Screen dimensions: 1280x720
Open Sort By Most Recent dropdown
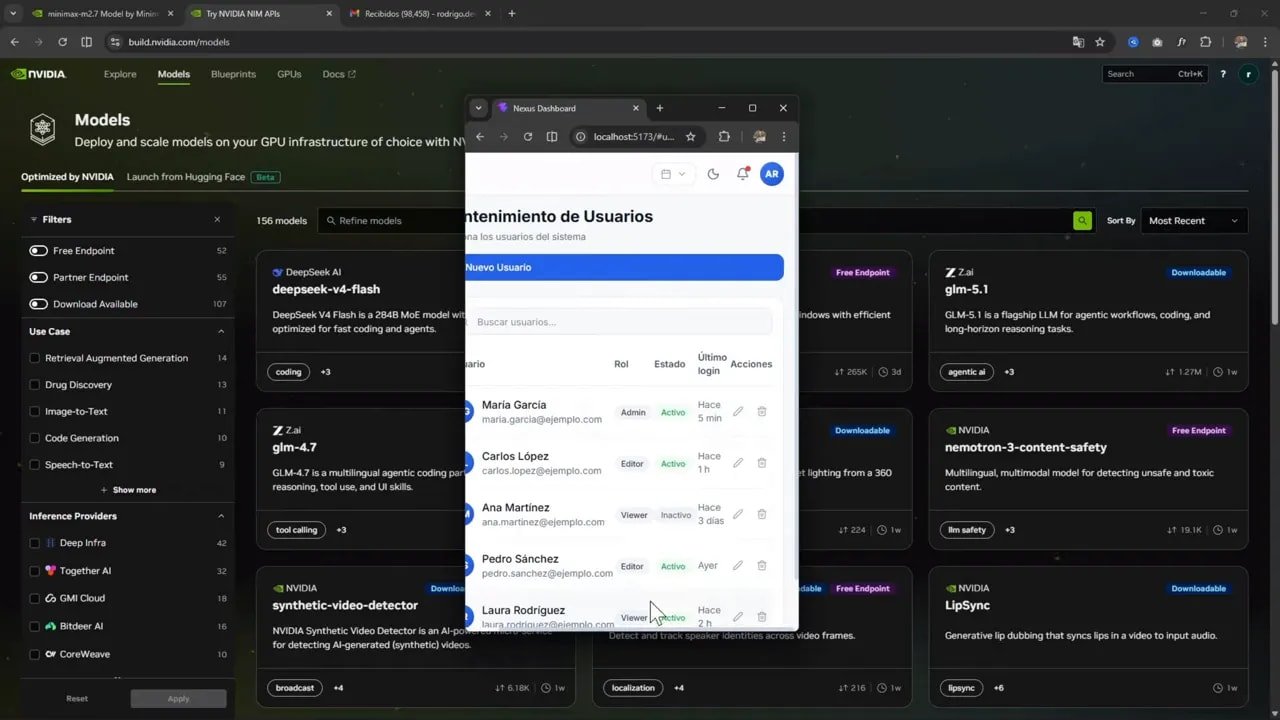pyautogui.click(x=1194, y=221)
